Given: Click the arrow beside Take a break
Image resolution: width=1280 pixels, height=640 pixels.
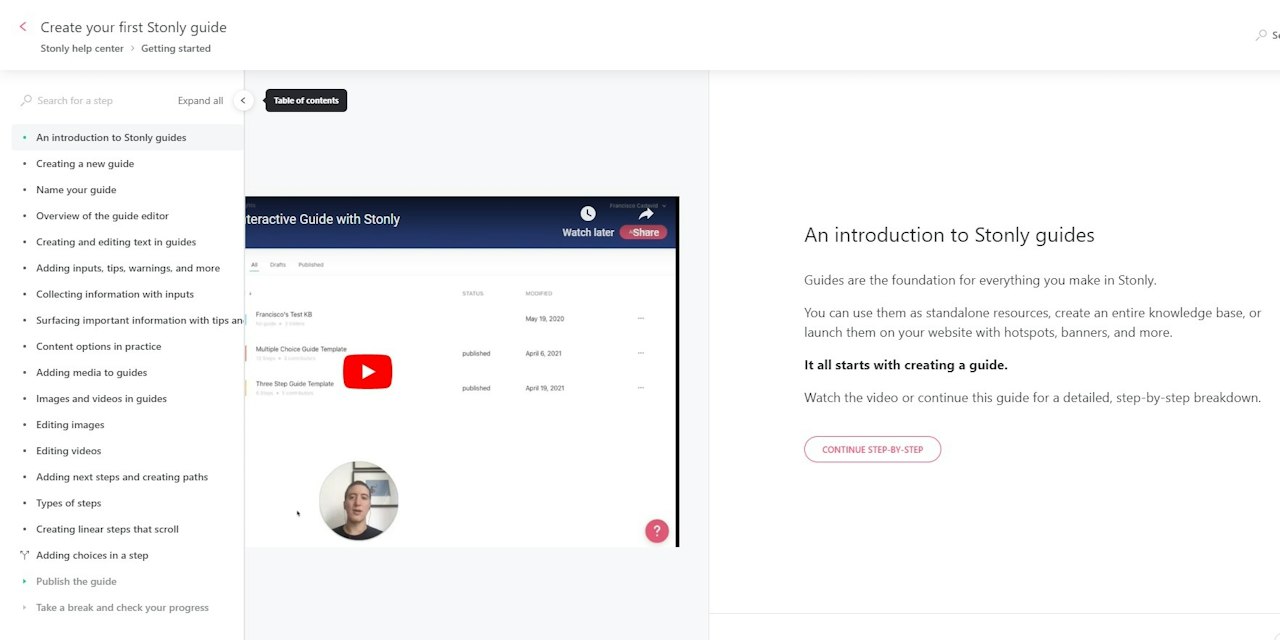Looking at the screenshot, I should coord(25,607).
